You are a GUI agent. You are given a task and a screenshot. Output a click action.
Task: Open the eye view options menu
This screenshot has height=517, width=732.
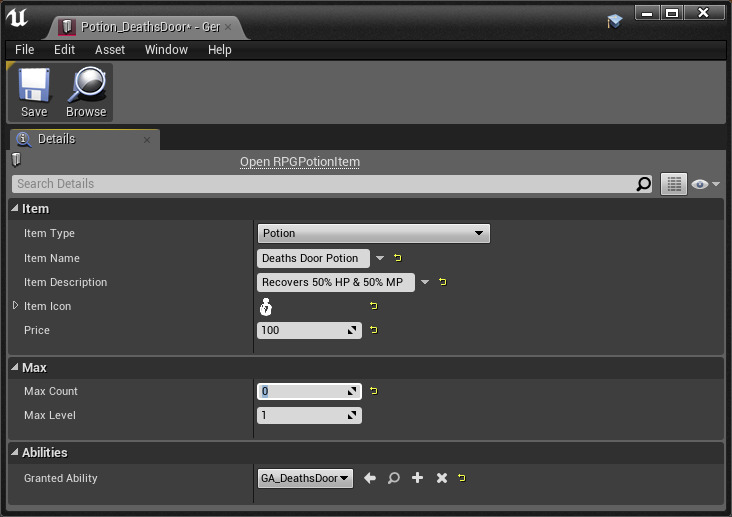(705, 184)
